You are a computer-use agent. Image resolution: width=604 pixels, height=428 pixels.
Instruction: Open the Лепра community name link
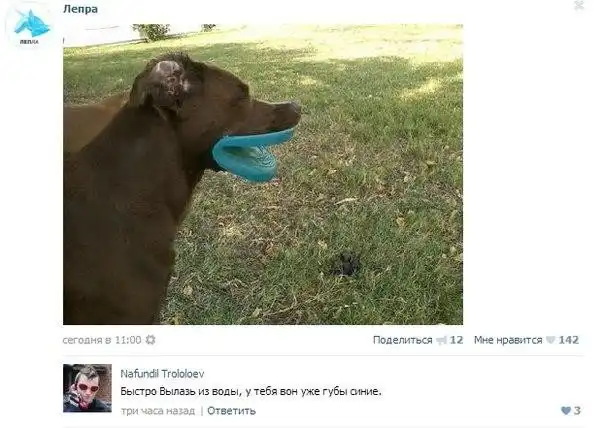[x=80, y=9]
